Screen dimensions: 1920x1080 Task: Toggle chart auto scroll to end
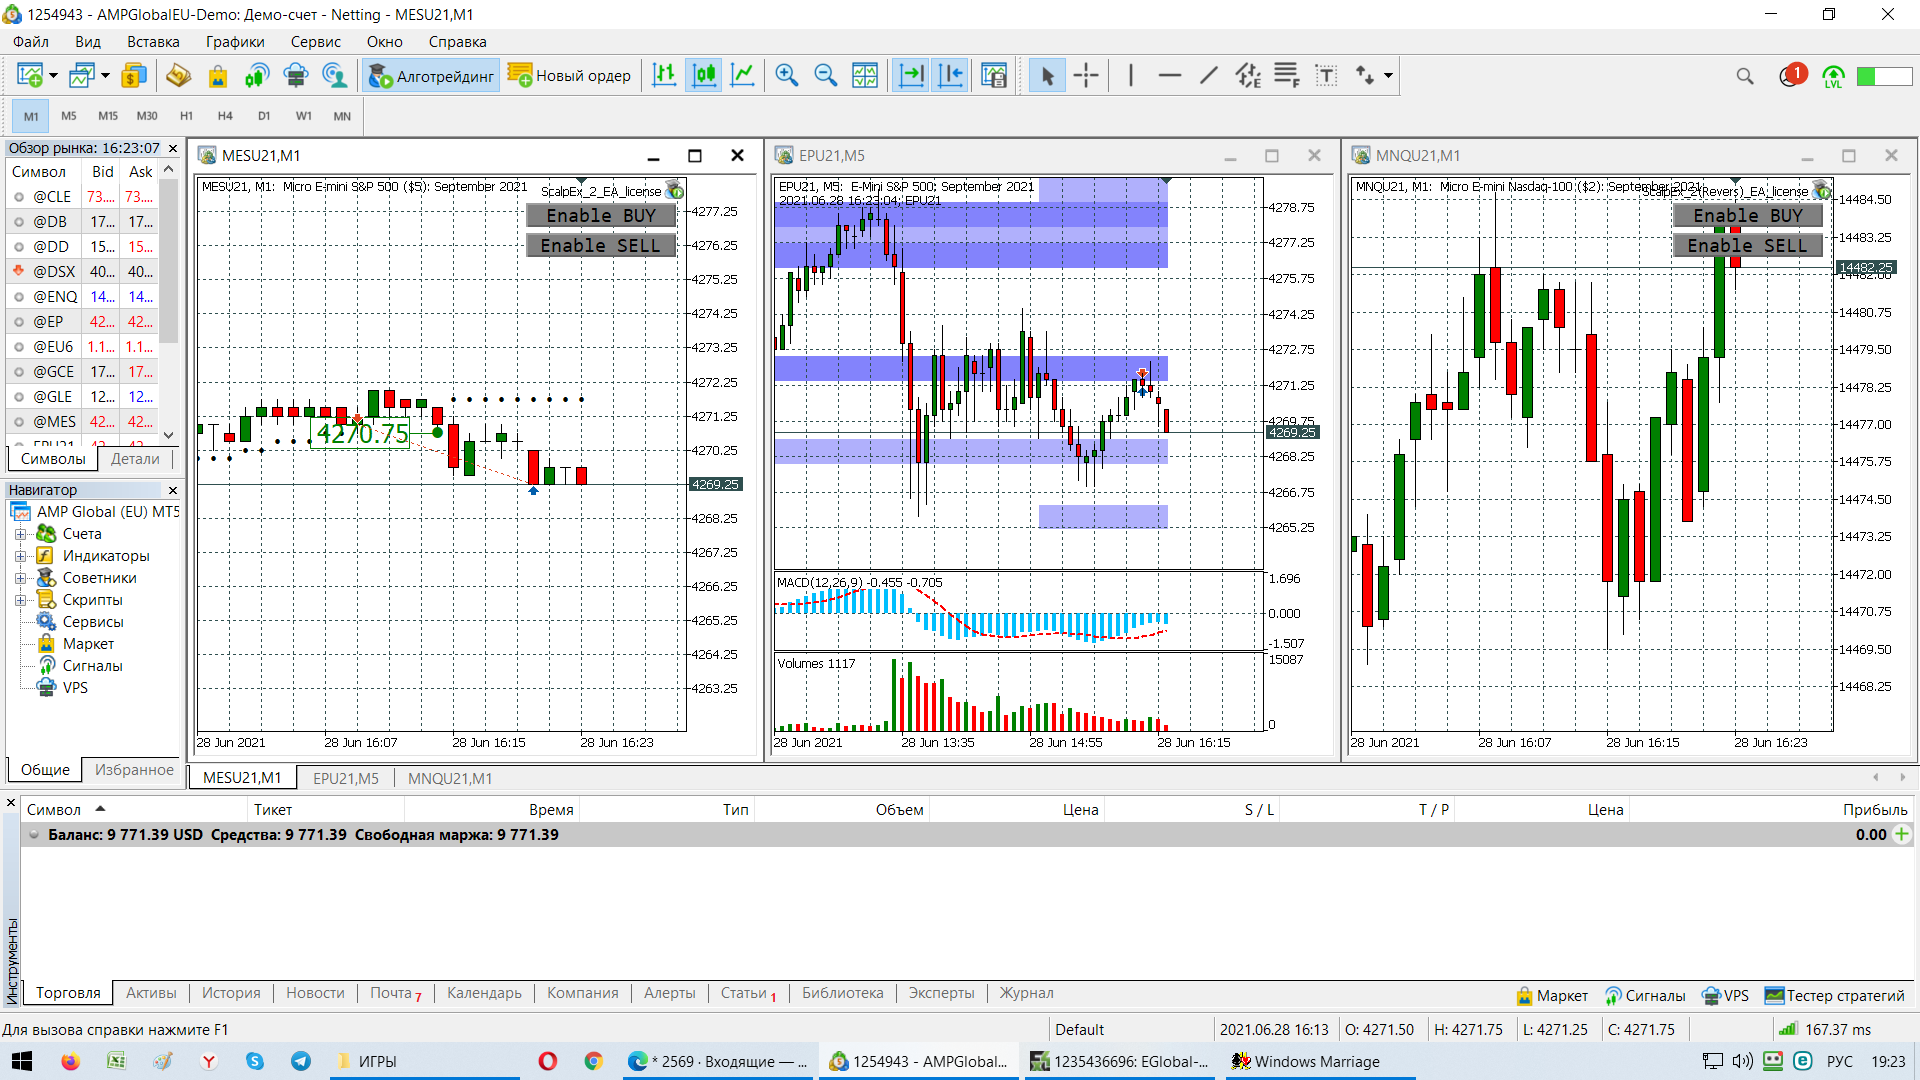(911, 75)
